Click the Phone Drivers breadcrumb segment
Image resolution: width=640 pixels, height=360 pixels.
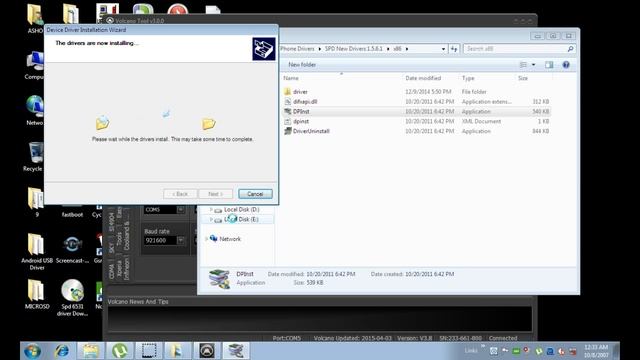pos(298,49)
